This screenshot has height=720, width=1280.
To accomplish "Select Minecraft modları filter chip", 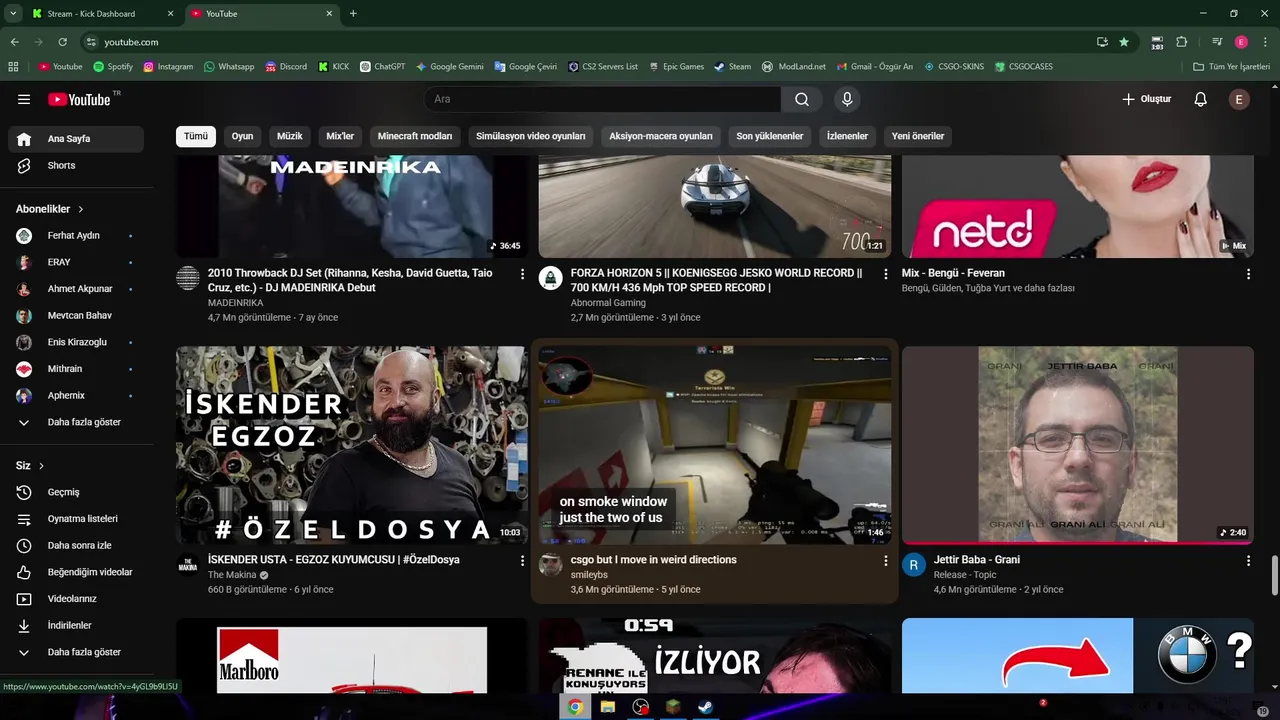I will (415, 136).
